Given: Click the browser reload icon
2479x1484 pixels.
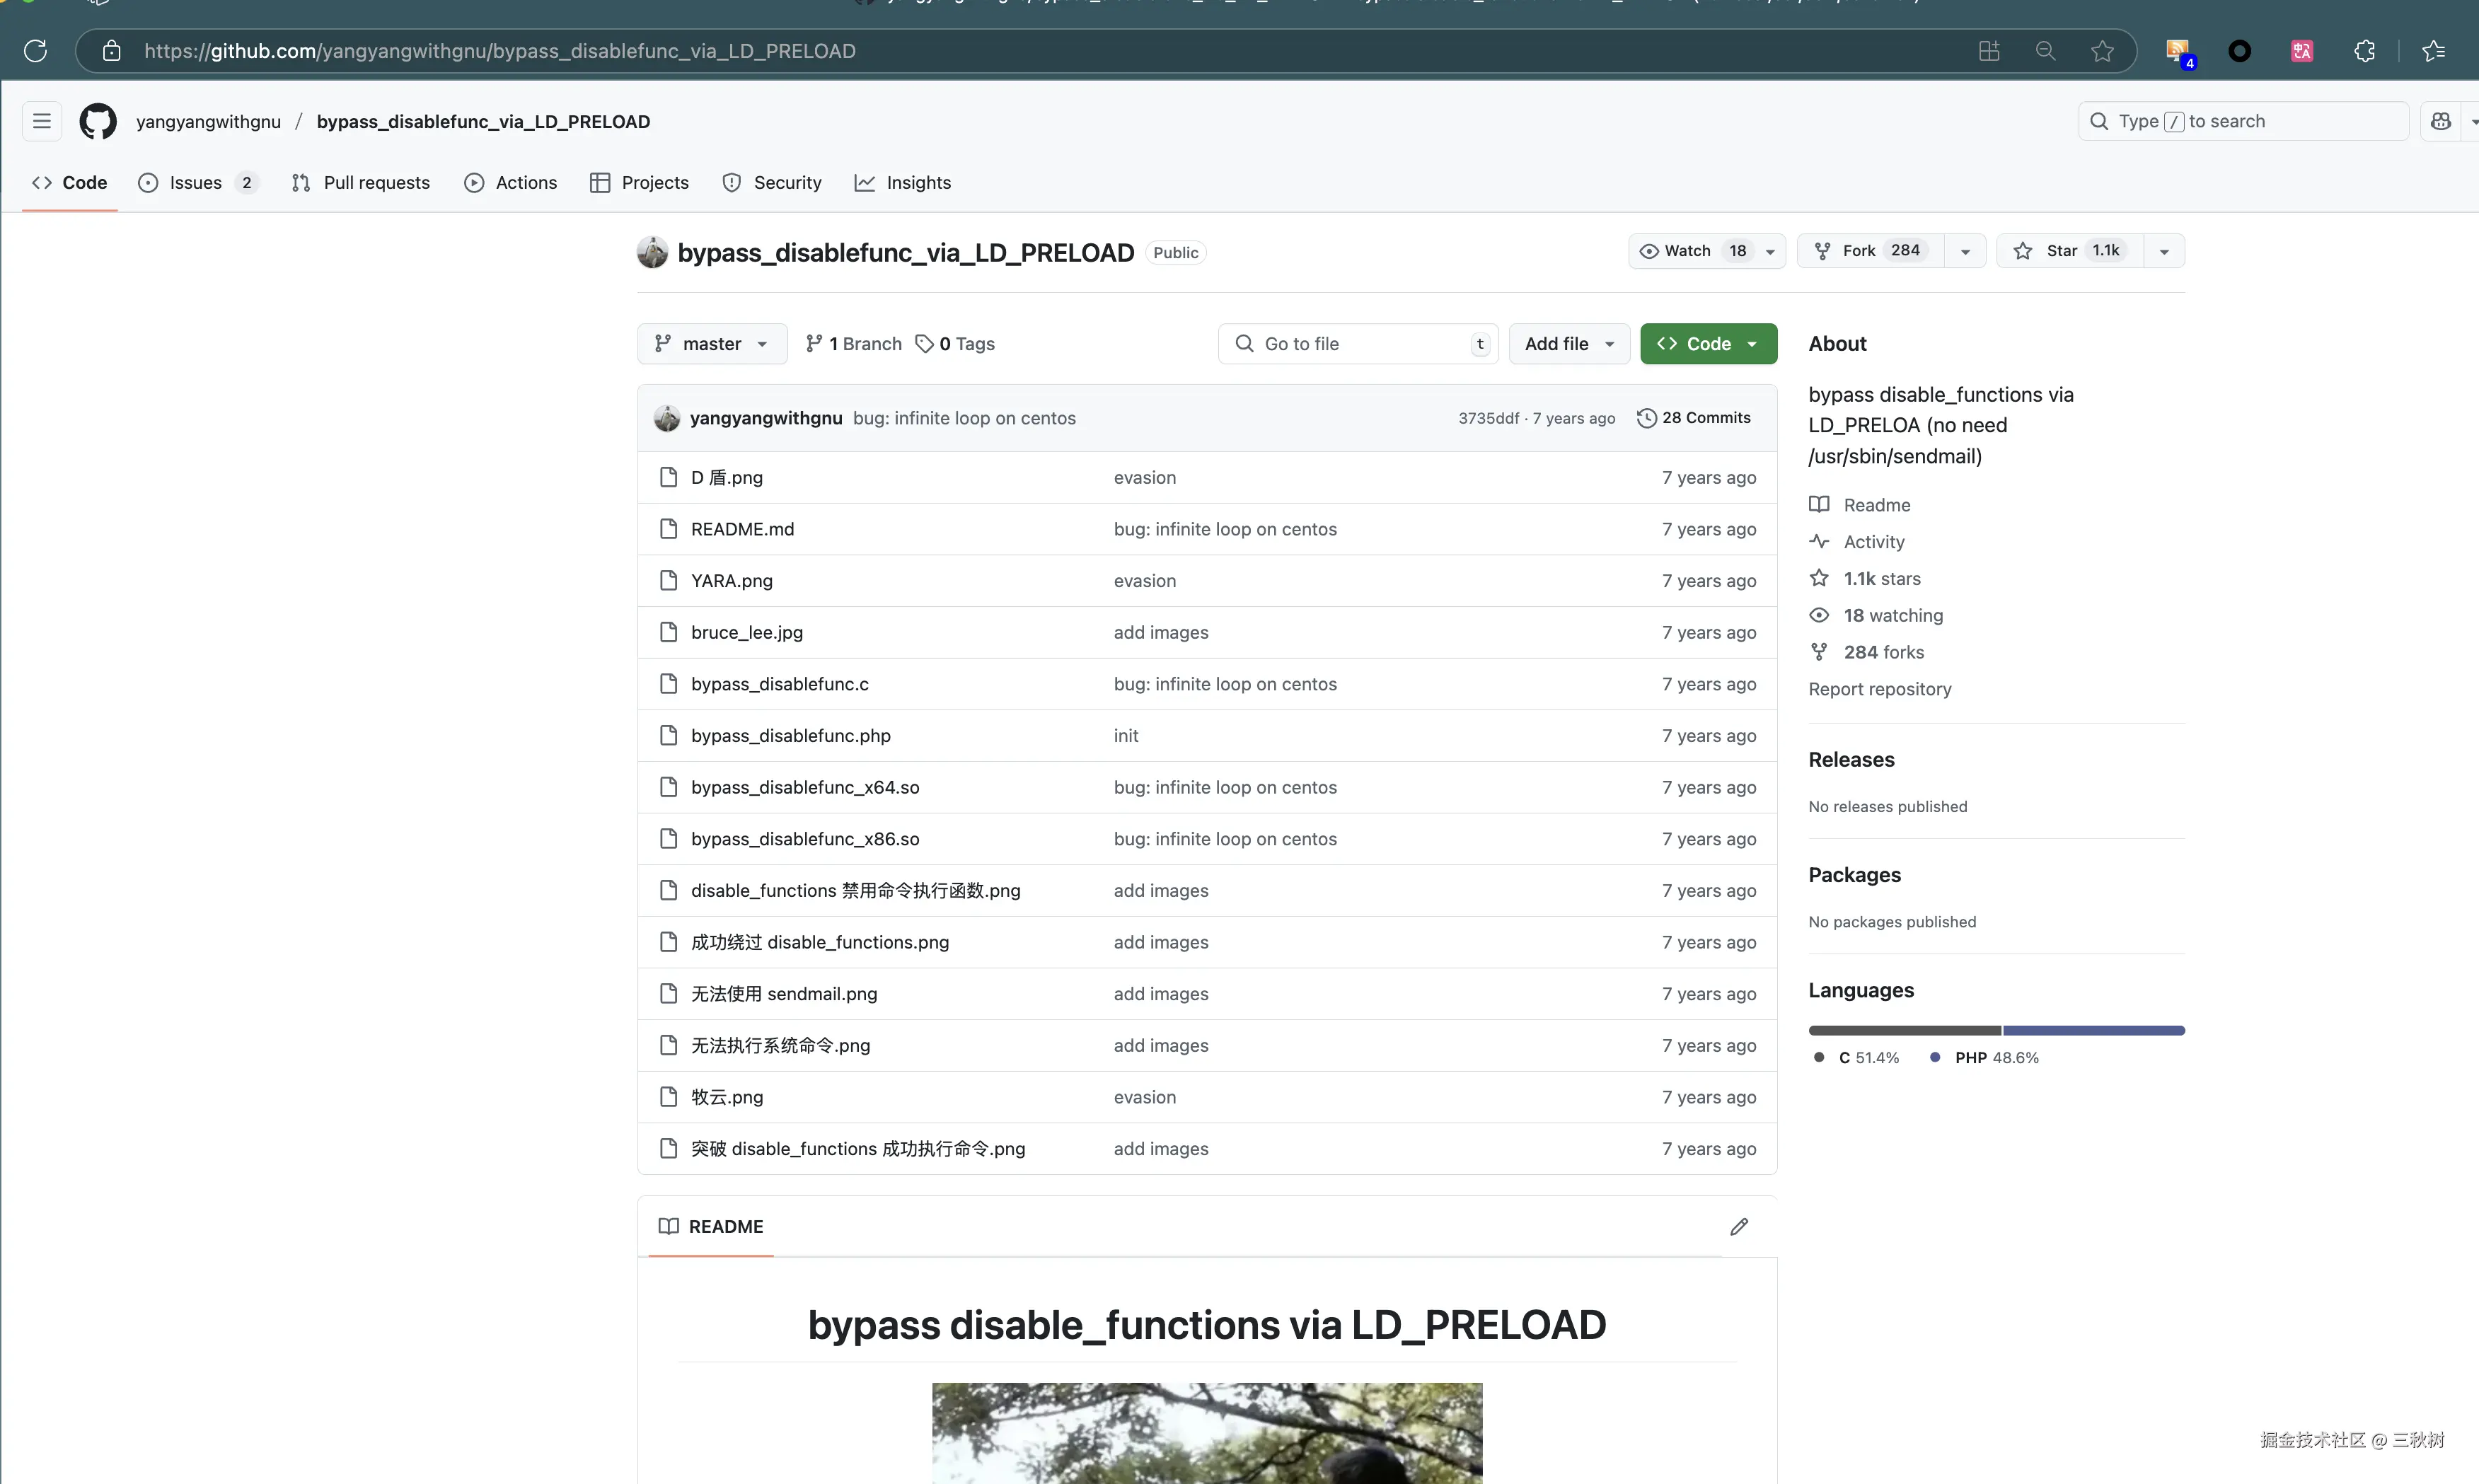Looking at the screenshot, I should pos(35,51).
